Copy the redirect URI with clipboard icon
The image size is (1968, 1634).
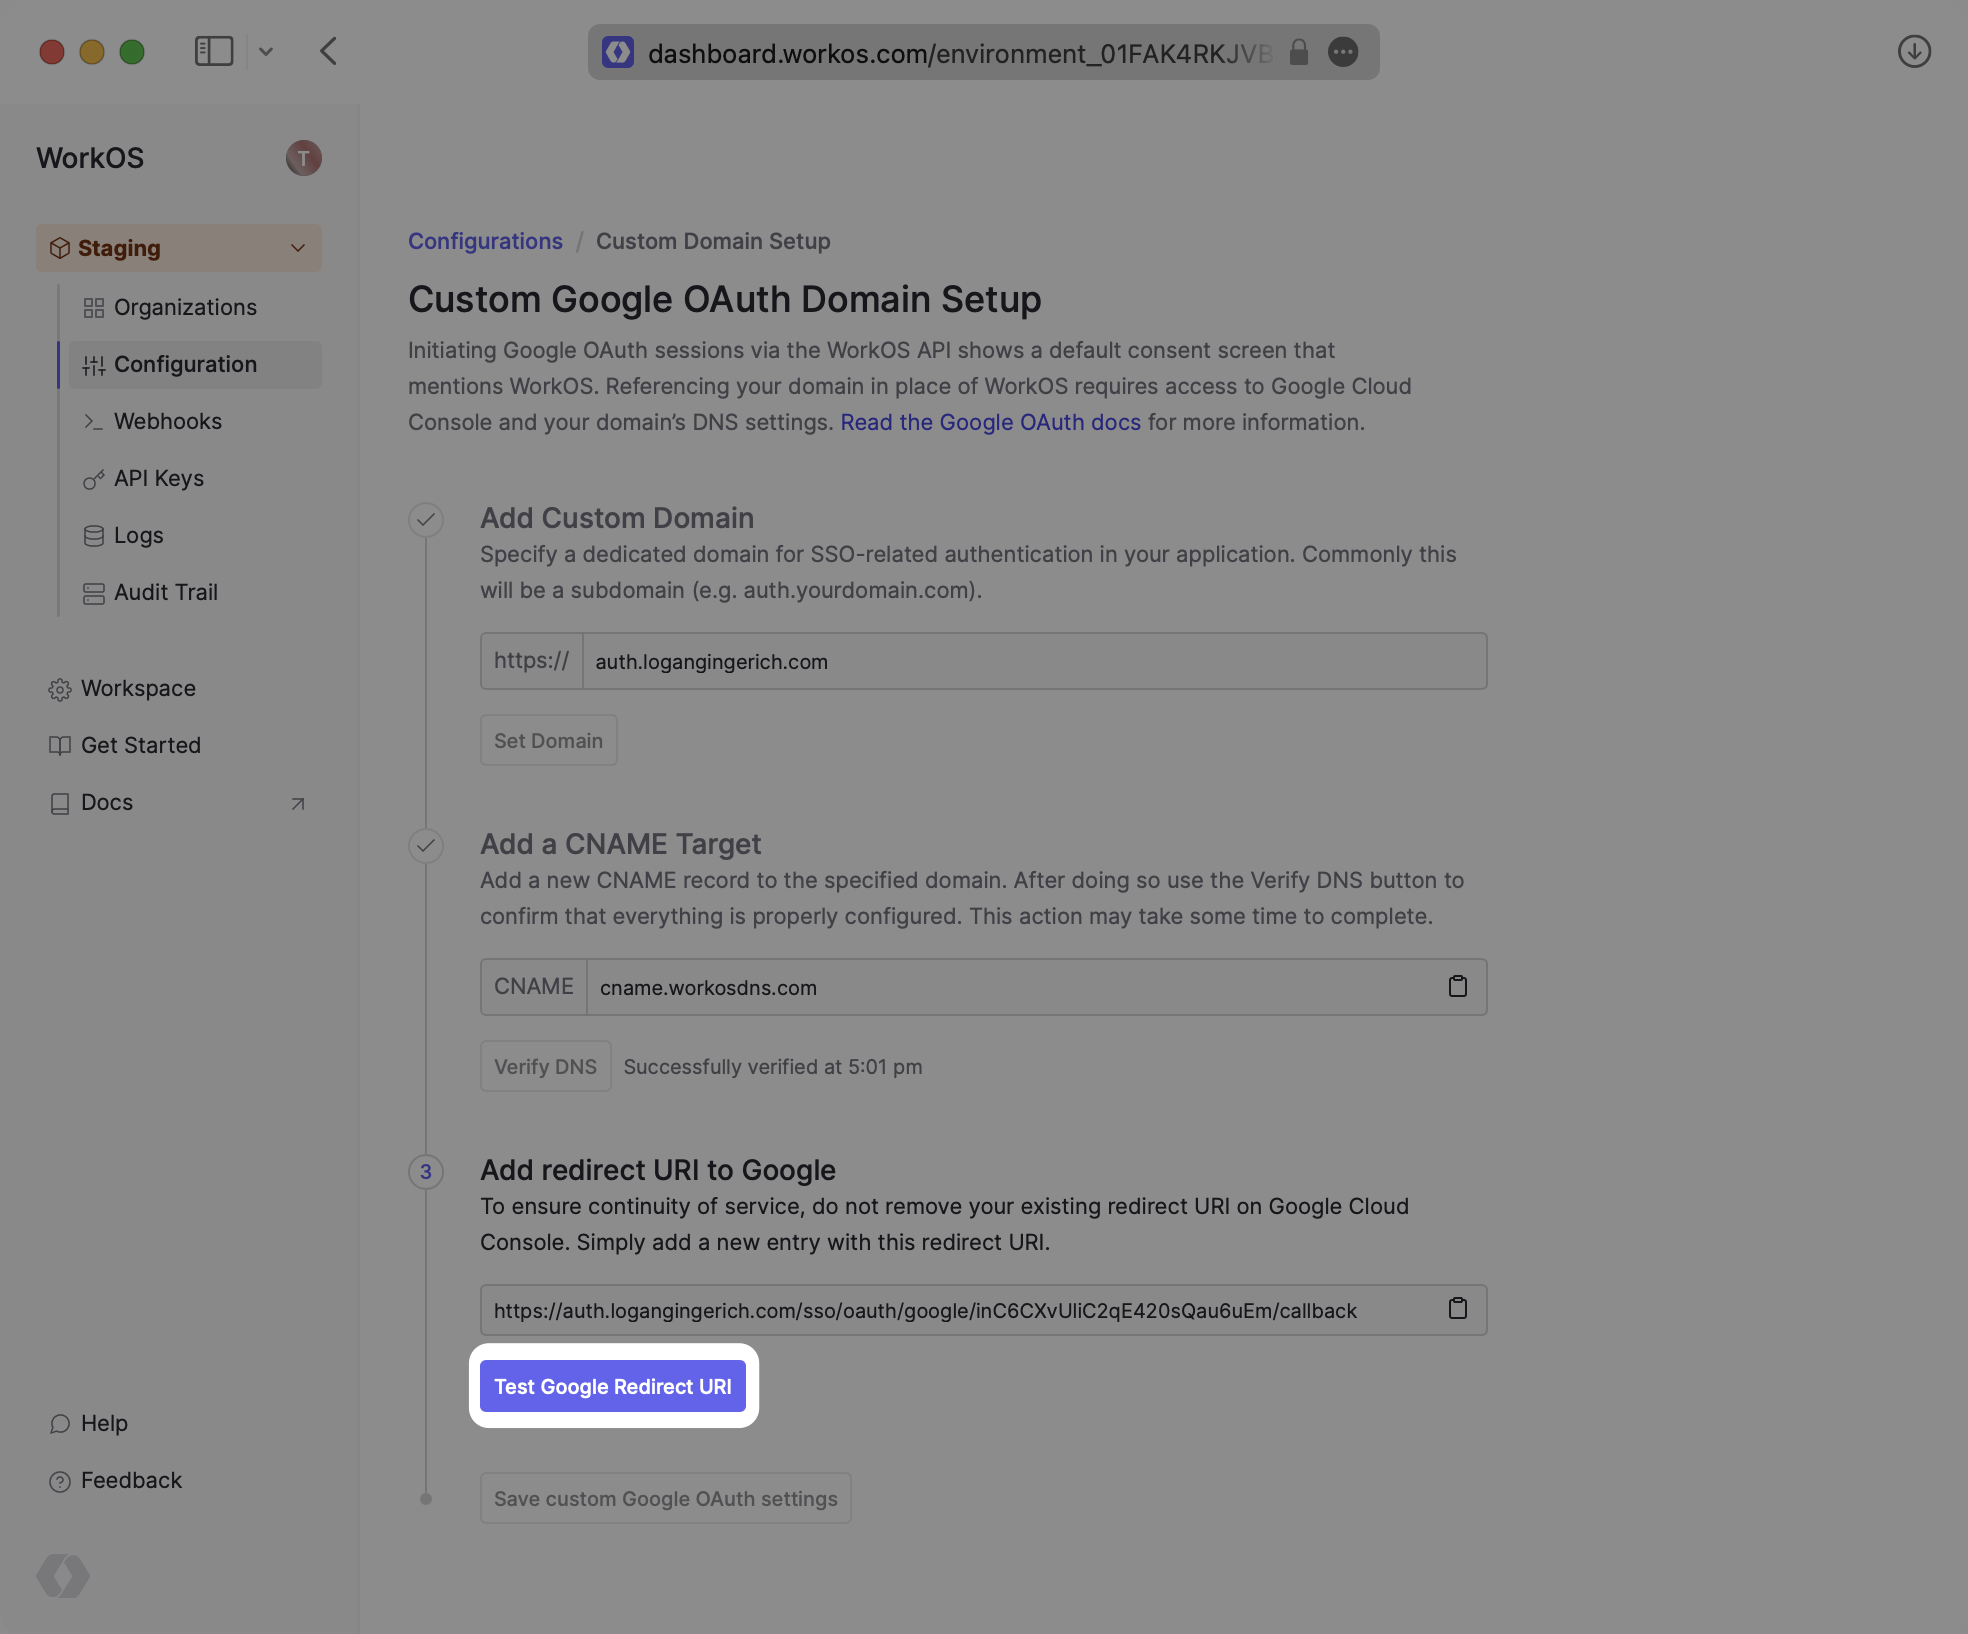coord(1457,1309)
